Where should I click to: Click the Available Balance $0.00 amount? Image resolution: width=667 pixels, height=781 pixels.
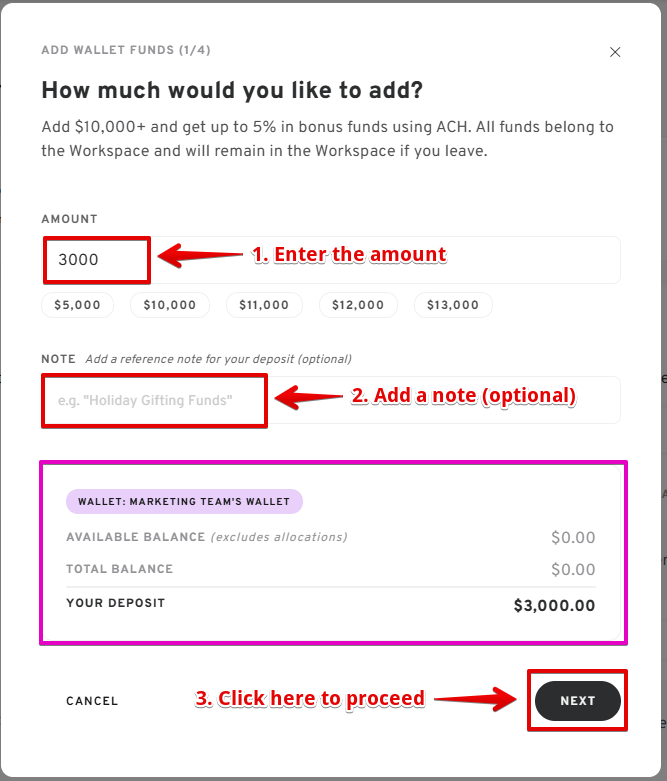[x=573, y=537]
